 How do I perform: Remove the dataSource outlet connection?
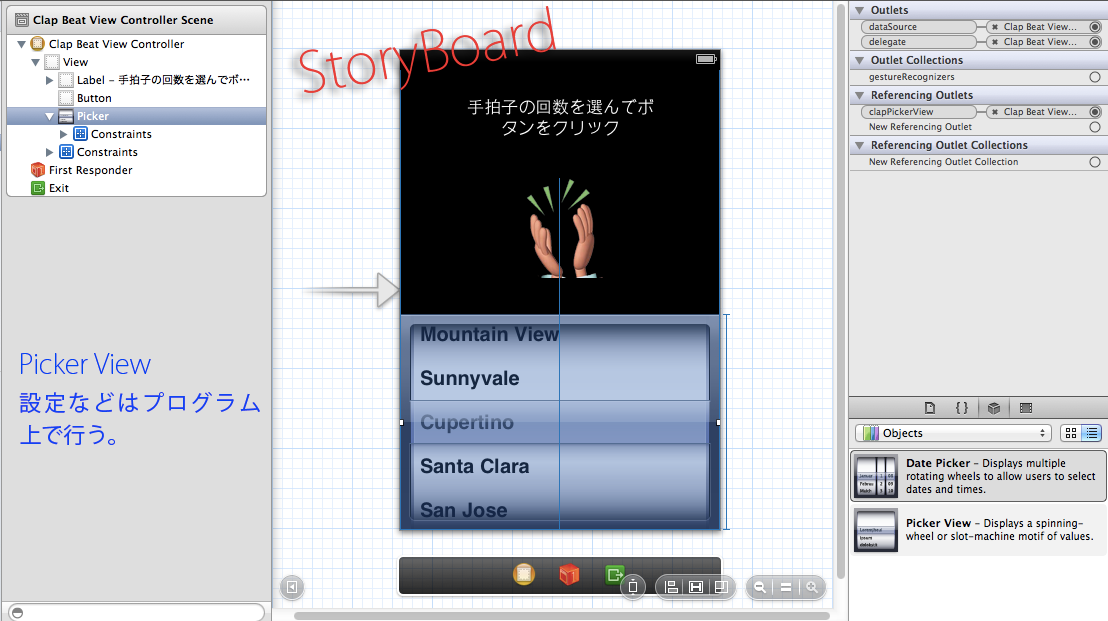(995, 27)
